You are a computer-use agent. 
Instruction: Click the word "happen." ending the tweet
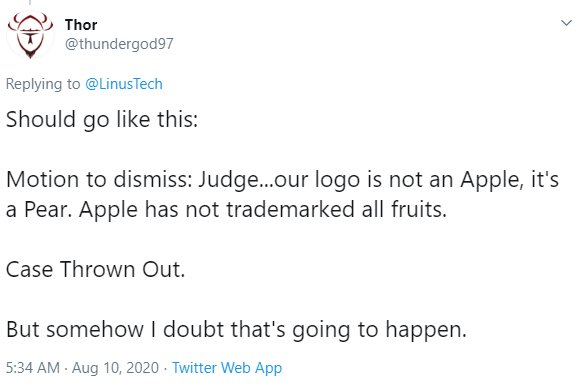(426, 330)
